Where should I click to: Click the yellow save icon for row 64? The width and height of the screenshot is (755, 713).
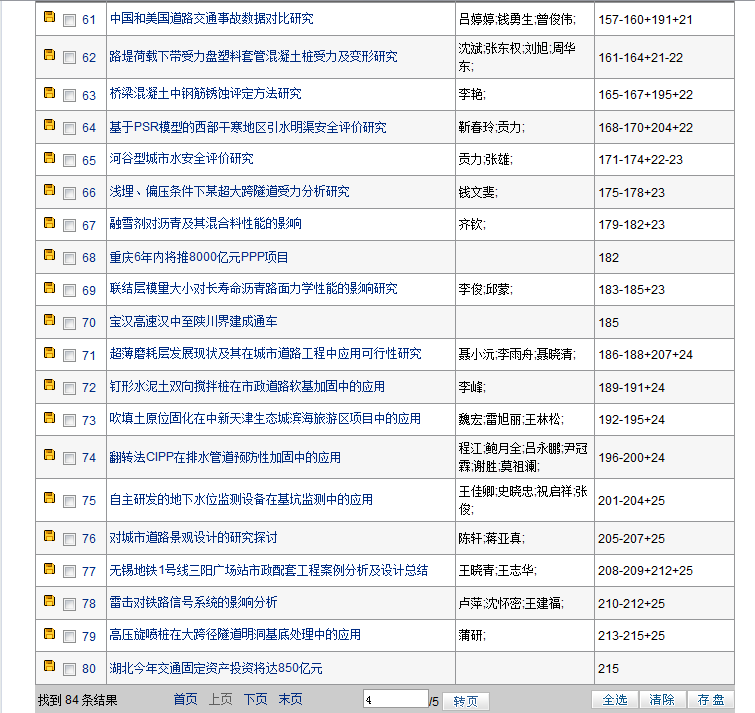pyautogui.click(x=49, y=126)
